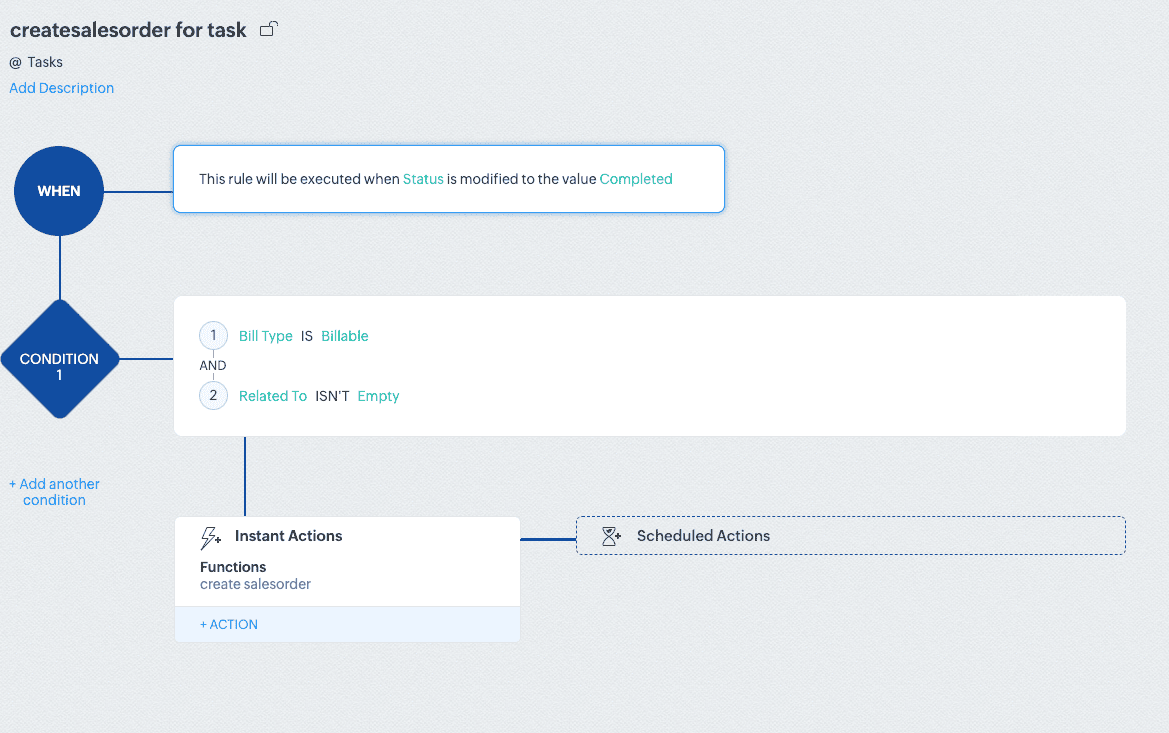Select the Related To criteria field
1169x733 pixels.
[x=273, y=396]
